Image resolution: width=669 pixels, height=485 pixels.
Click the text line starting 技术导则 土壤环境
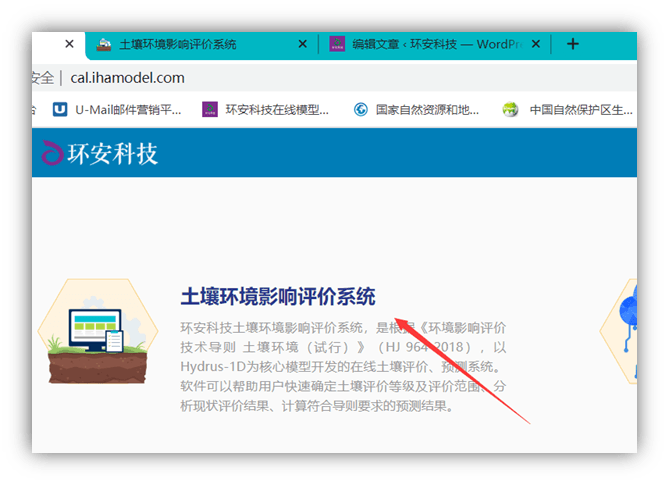pyautogui.click(x=343, y=347)
